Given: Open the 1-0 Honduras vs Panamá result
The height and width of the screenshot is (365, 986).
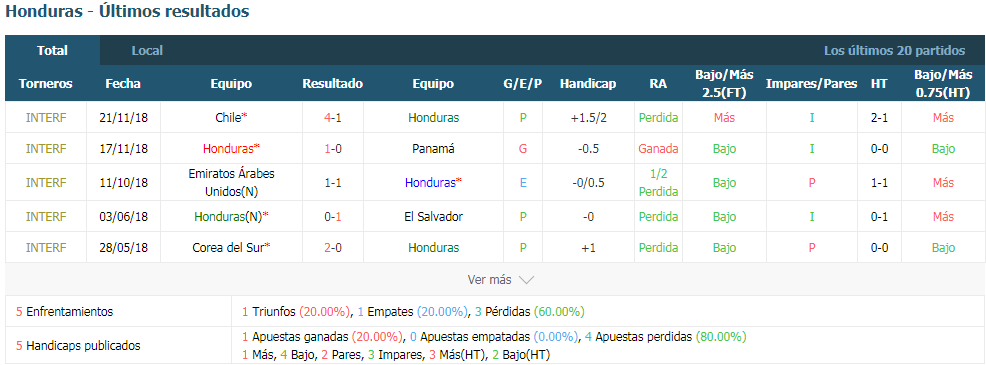Looking at the screenshot, I should point(333,149).
